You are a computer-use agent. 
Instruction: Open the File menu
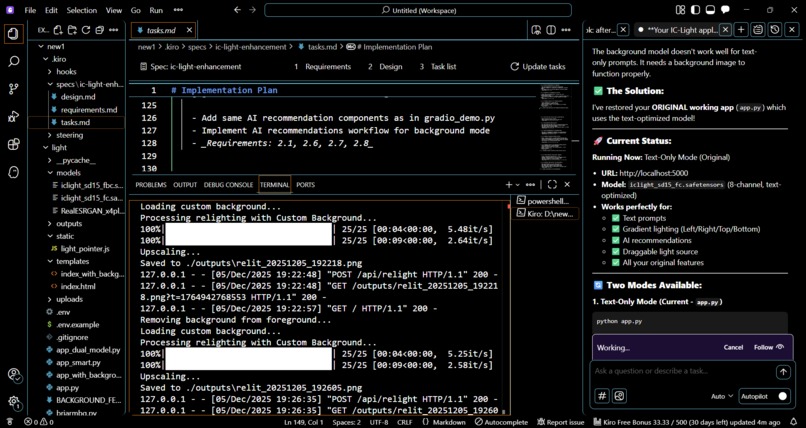(x=30, y=10)
